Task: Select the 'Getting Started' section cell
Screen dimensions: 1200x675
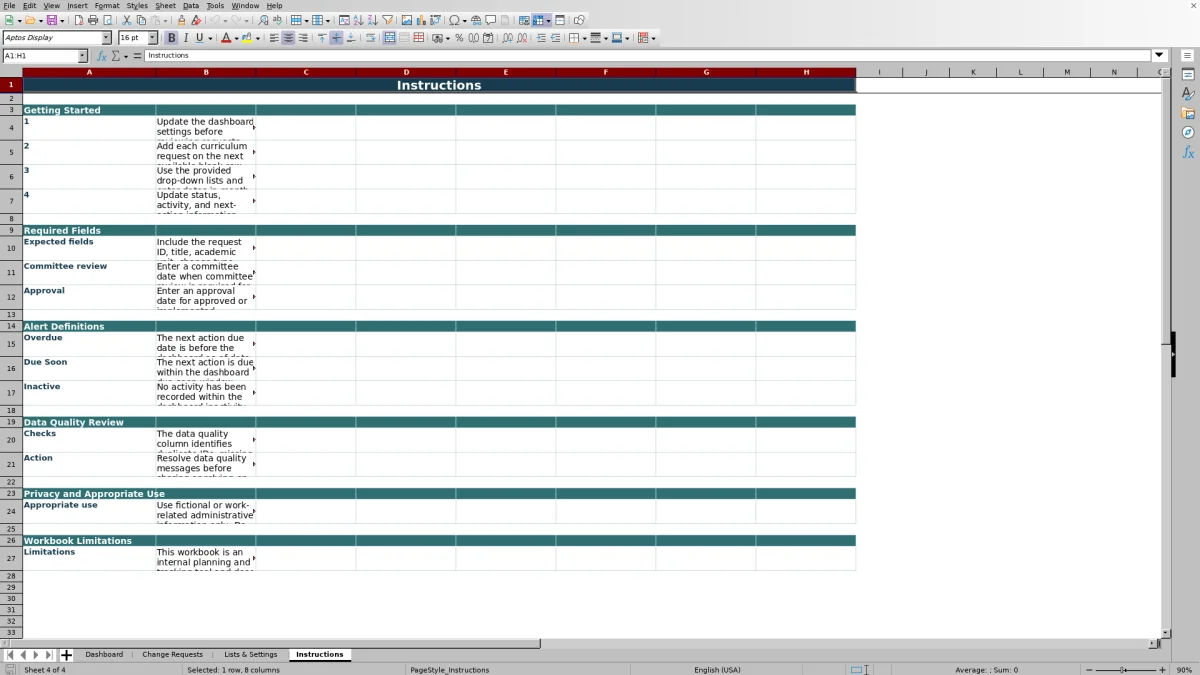Action: (89, 110)
